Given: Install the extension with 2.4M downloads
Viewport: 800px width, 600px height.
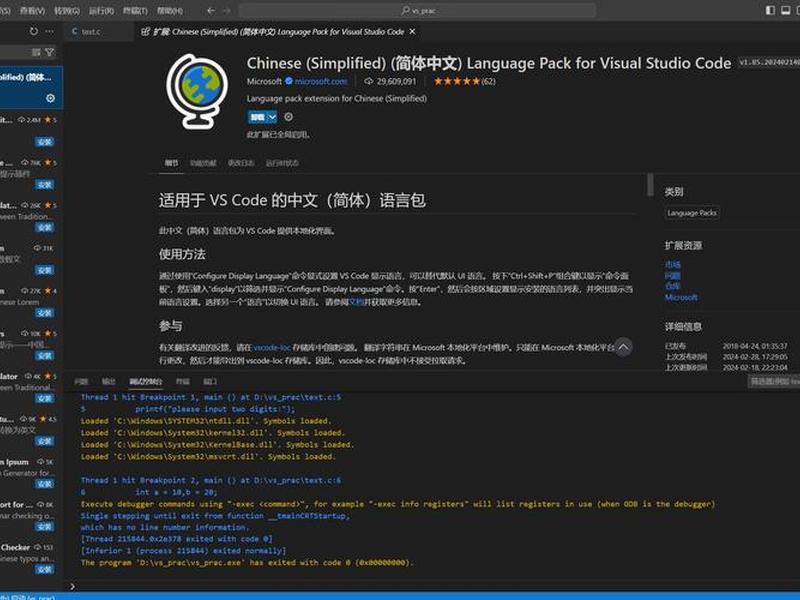Looking at the screenshot, I should pos(45,142).
